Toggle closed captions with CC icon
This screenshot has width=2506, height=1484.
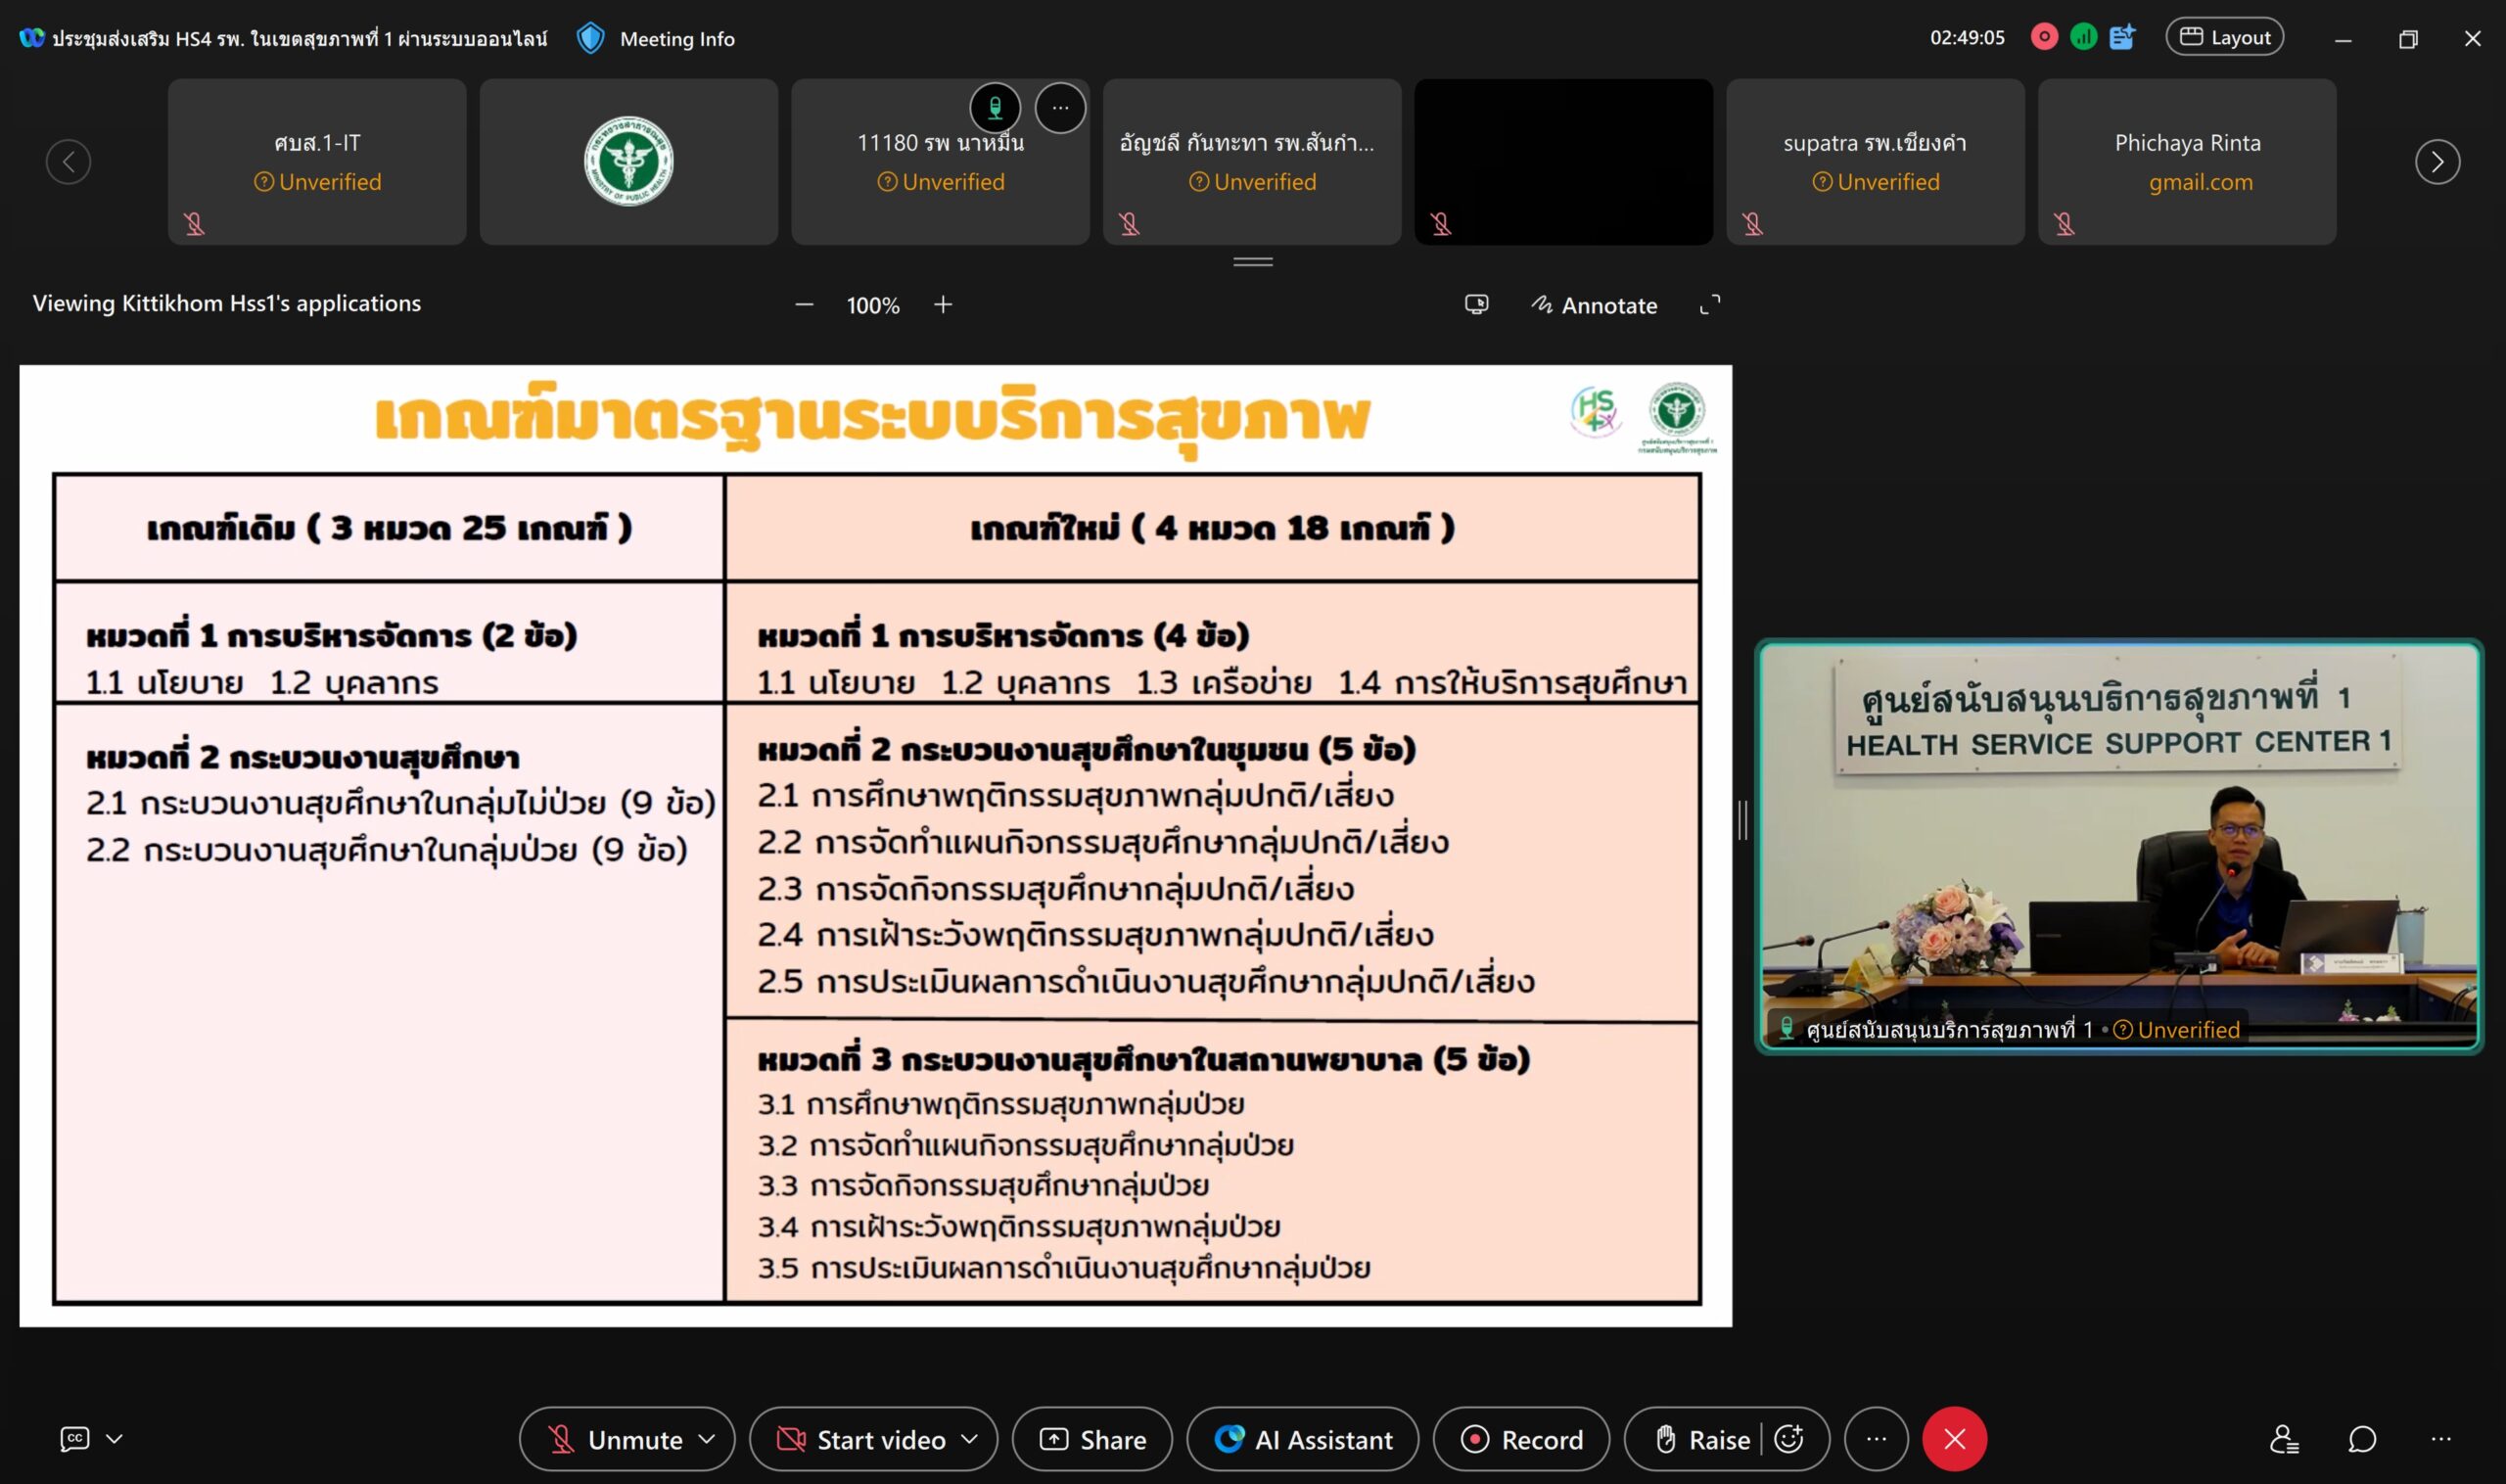pos(75,1439)
